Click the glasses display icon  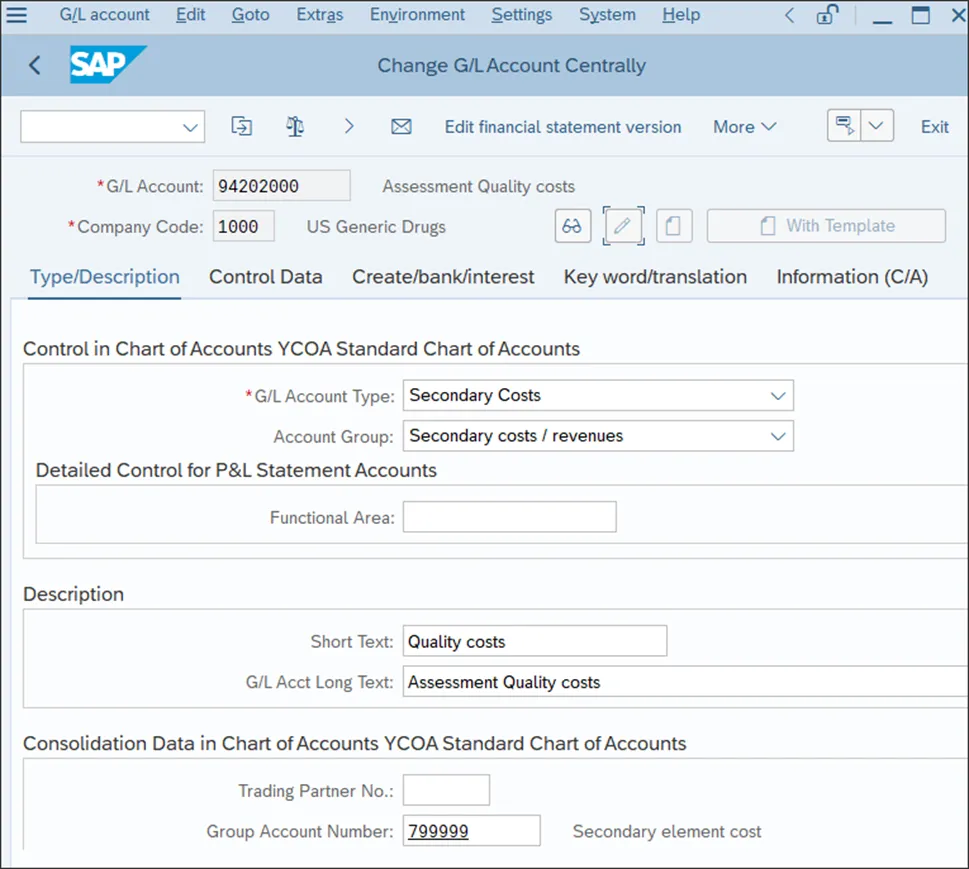pyautogui.click(x=572, y=226)
